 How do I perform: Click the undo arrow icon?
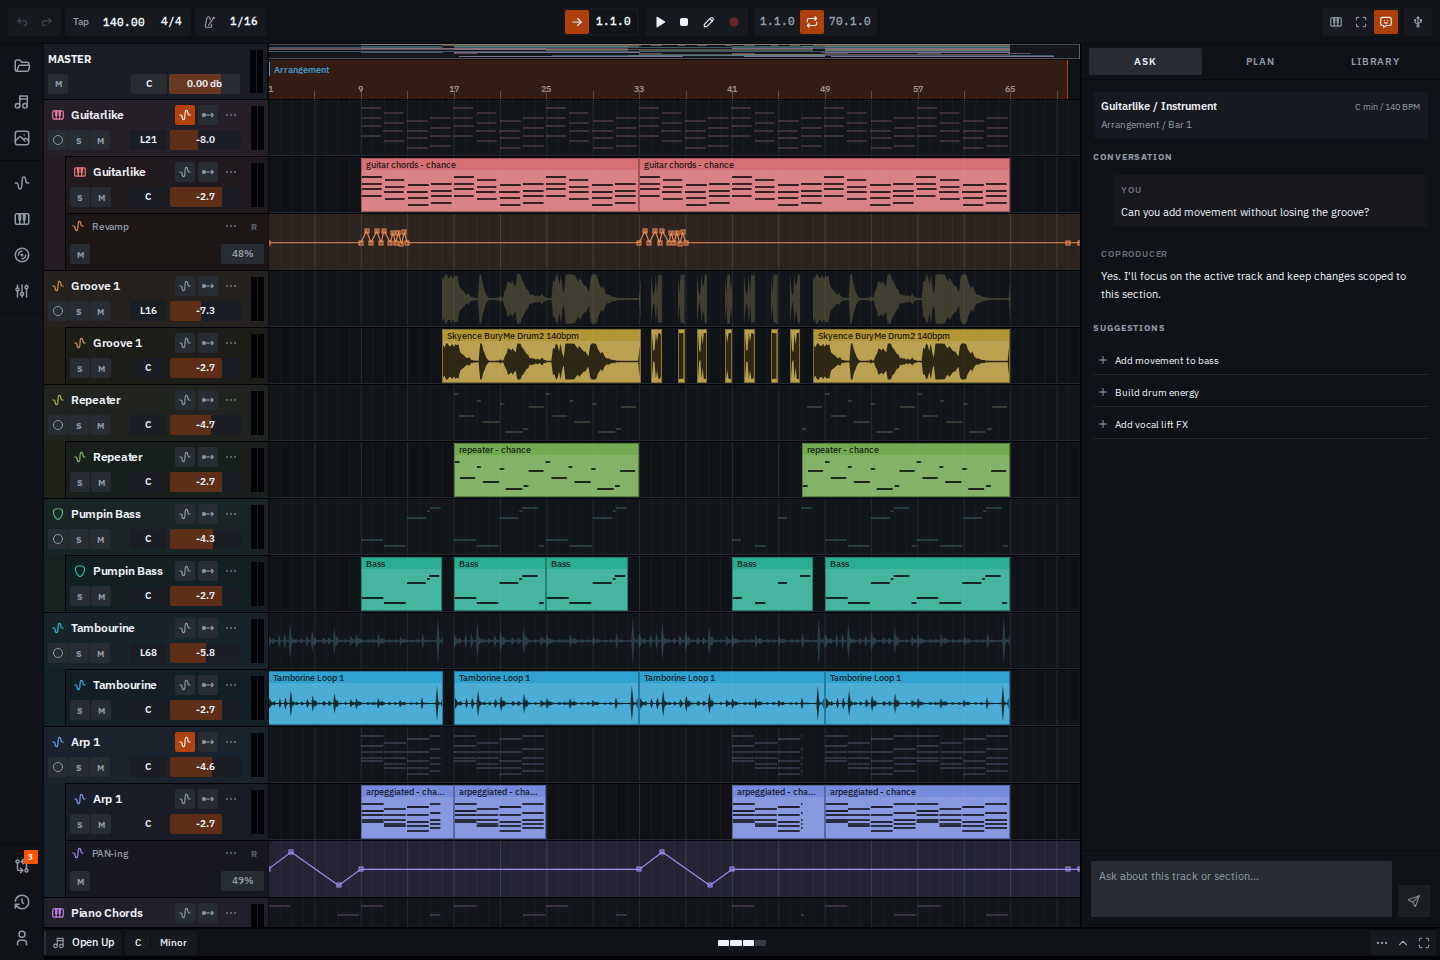point(22,22)
